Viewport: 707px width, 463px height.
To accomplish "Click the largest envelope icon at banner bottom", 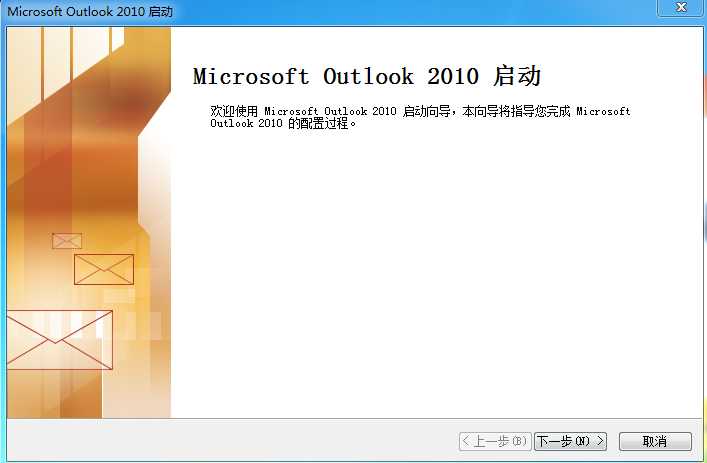I will (x=58, y=340).
